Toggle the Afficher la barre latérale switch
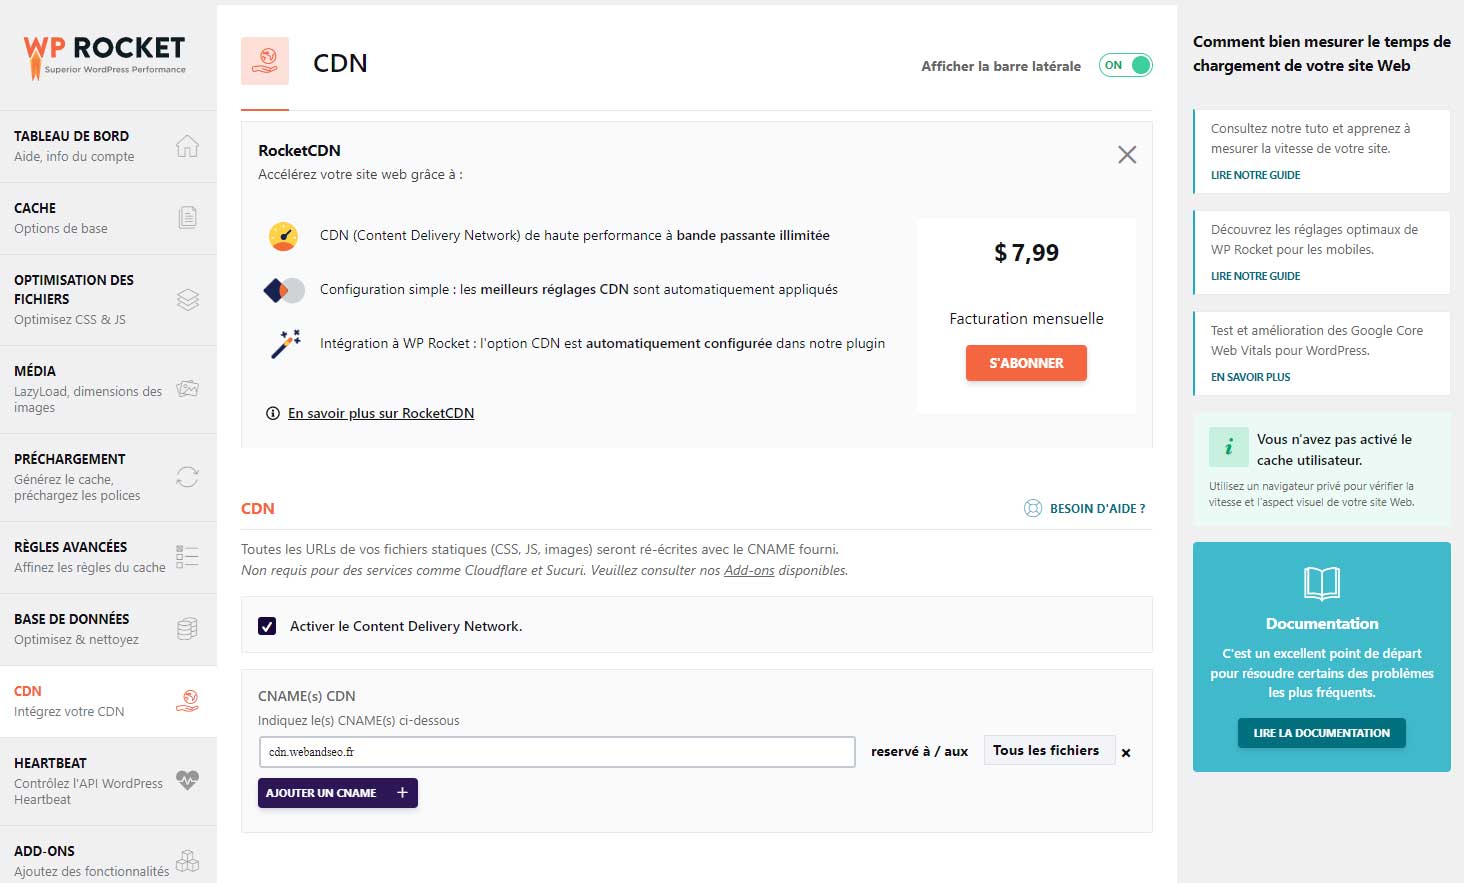1464x883 pixels. coord(1125,65)
